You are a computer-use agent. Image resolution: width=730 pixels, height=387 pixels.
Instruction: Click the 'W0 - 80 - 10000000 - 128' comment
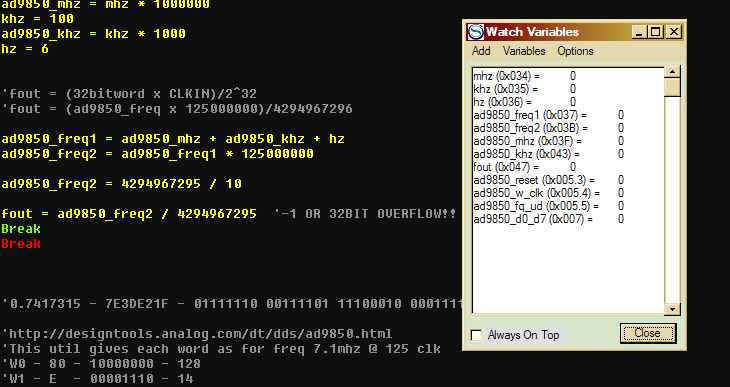pyautogui.click(x=101, y=363)
